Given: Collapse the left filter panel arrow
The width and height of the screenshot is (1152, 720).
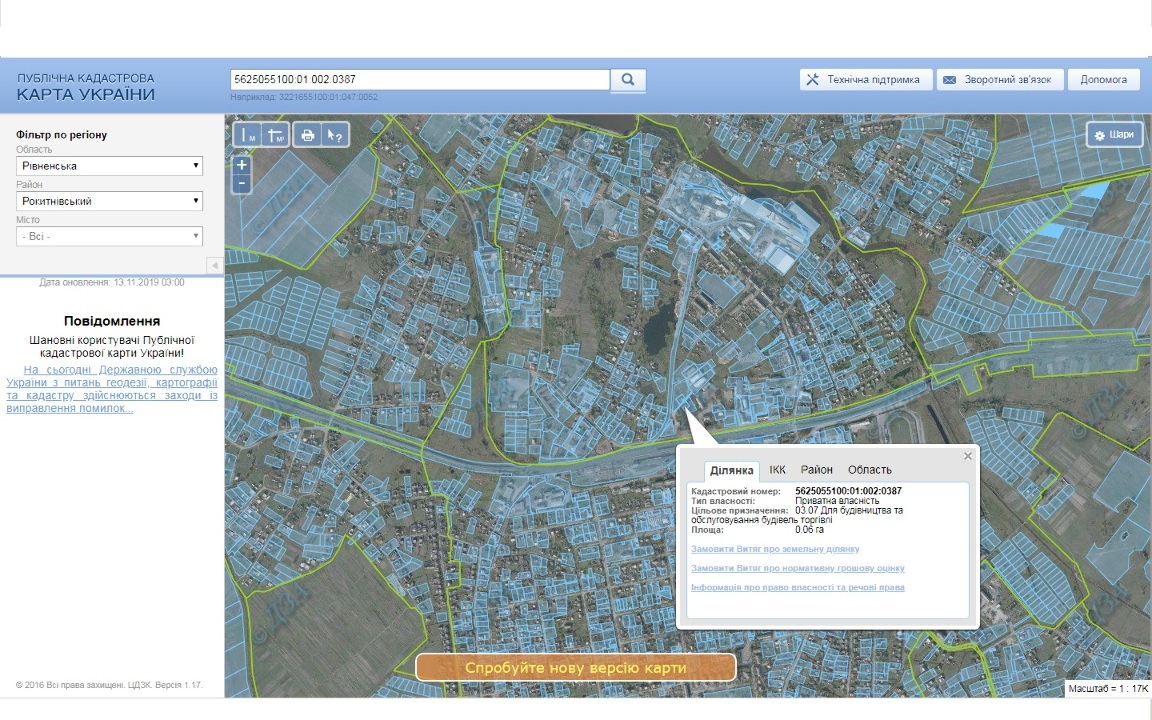Looking at the screenshot, I should pyautogui.click(x=215, y=265).
